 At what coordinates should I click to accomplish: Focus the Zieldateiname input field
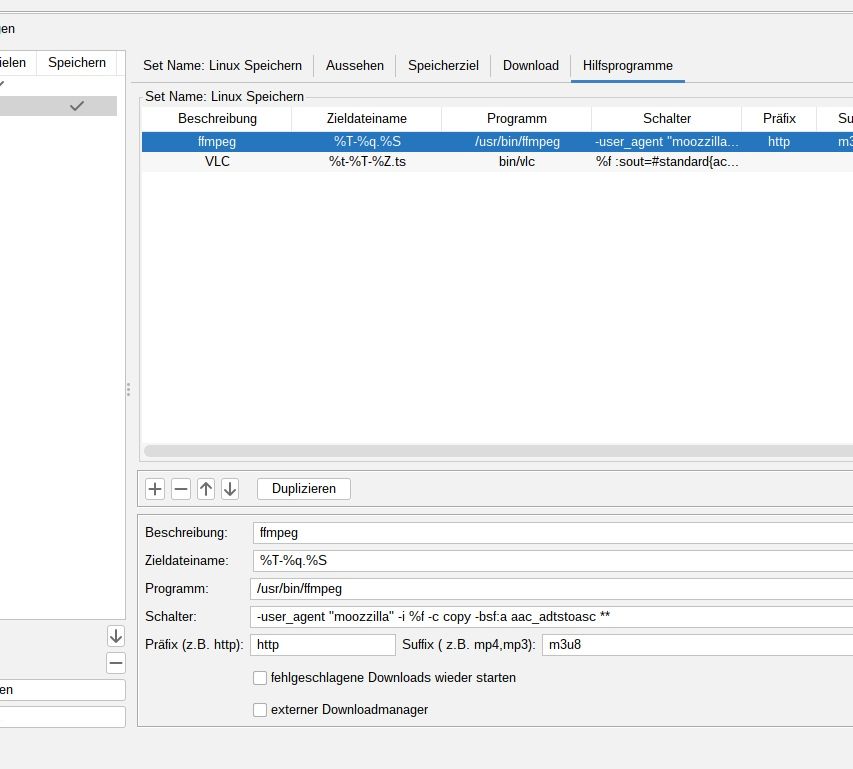tap(553, 561)
